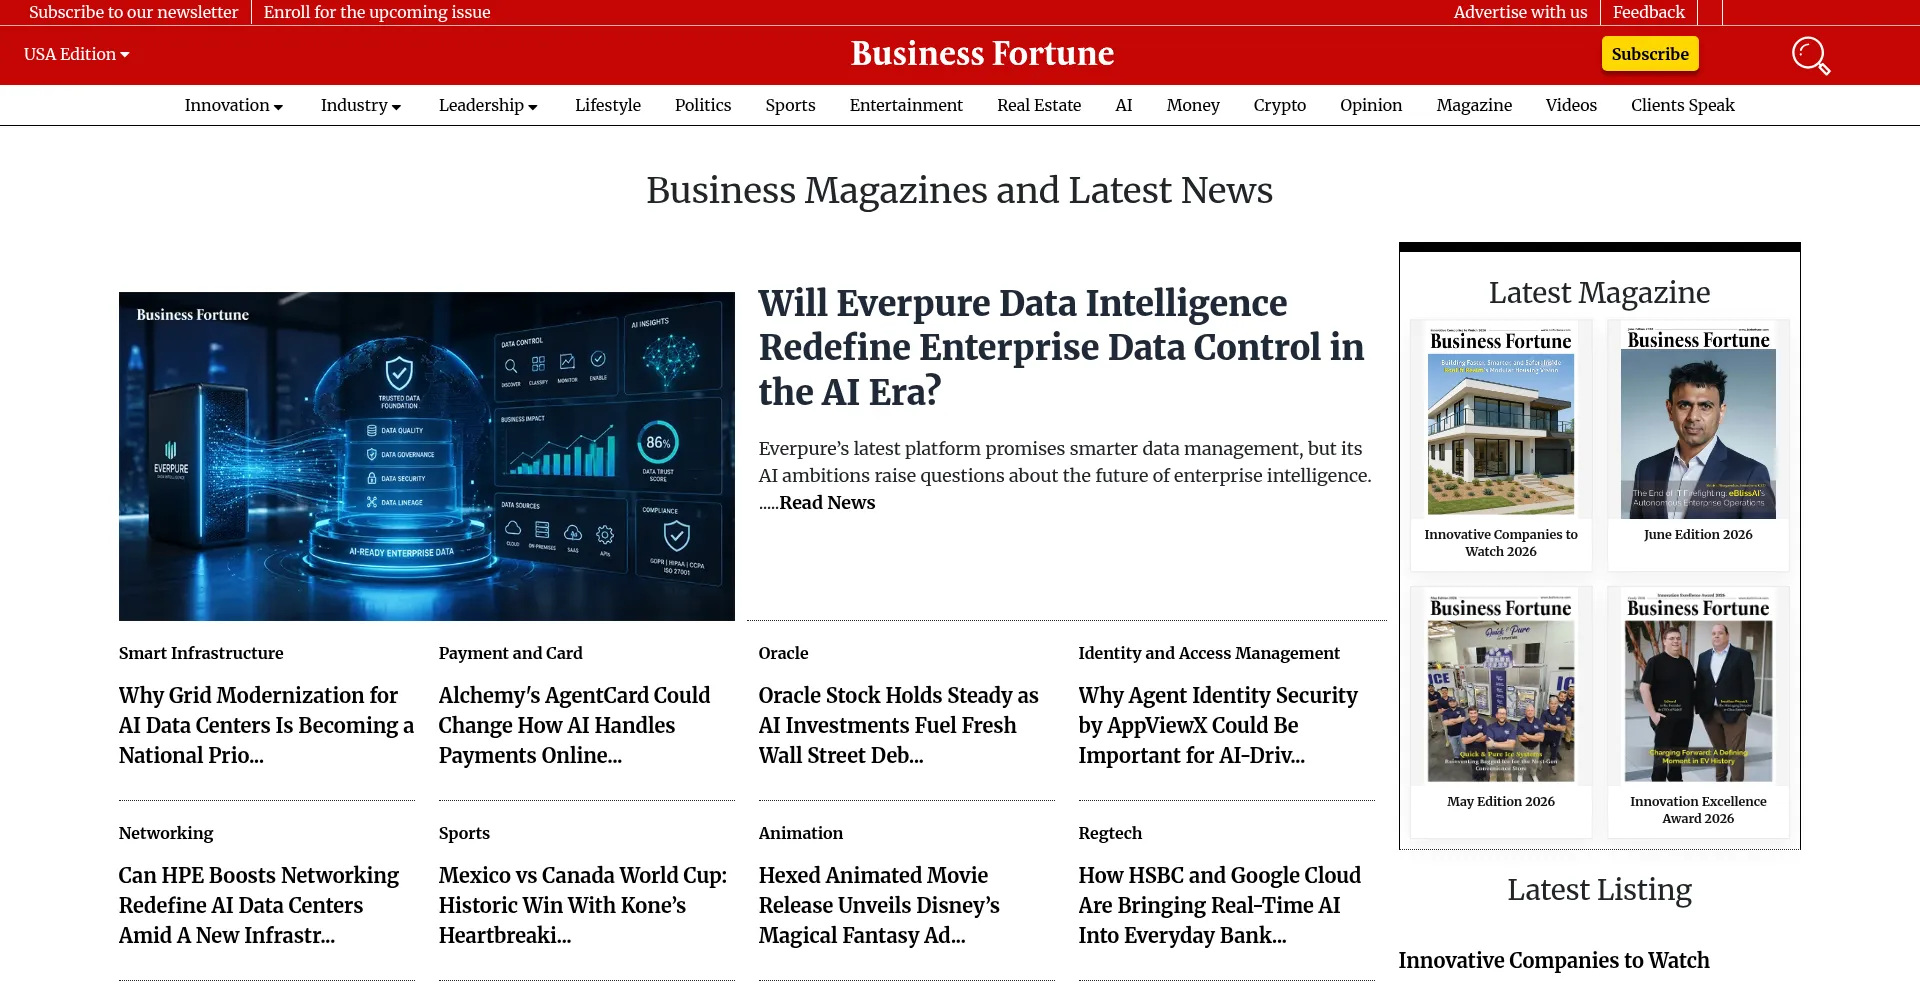
Task: Open the Opinion section
Action: (1371, 105)
